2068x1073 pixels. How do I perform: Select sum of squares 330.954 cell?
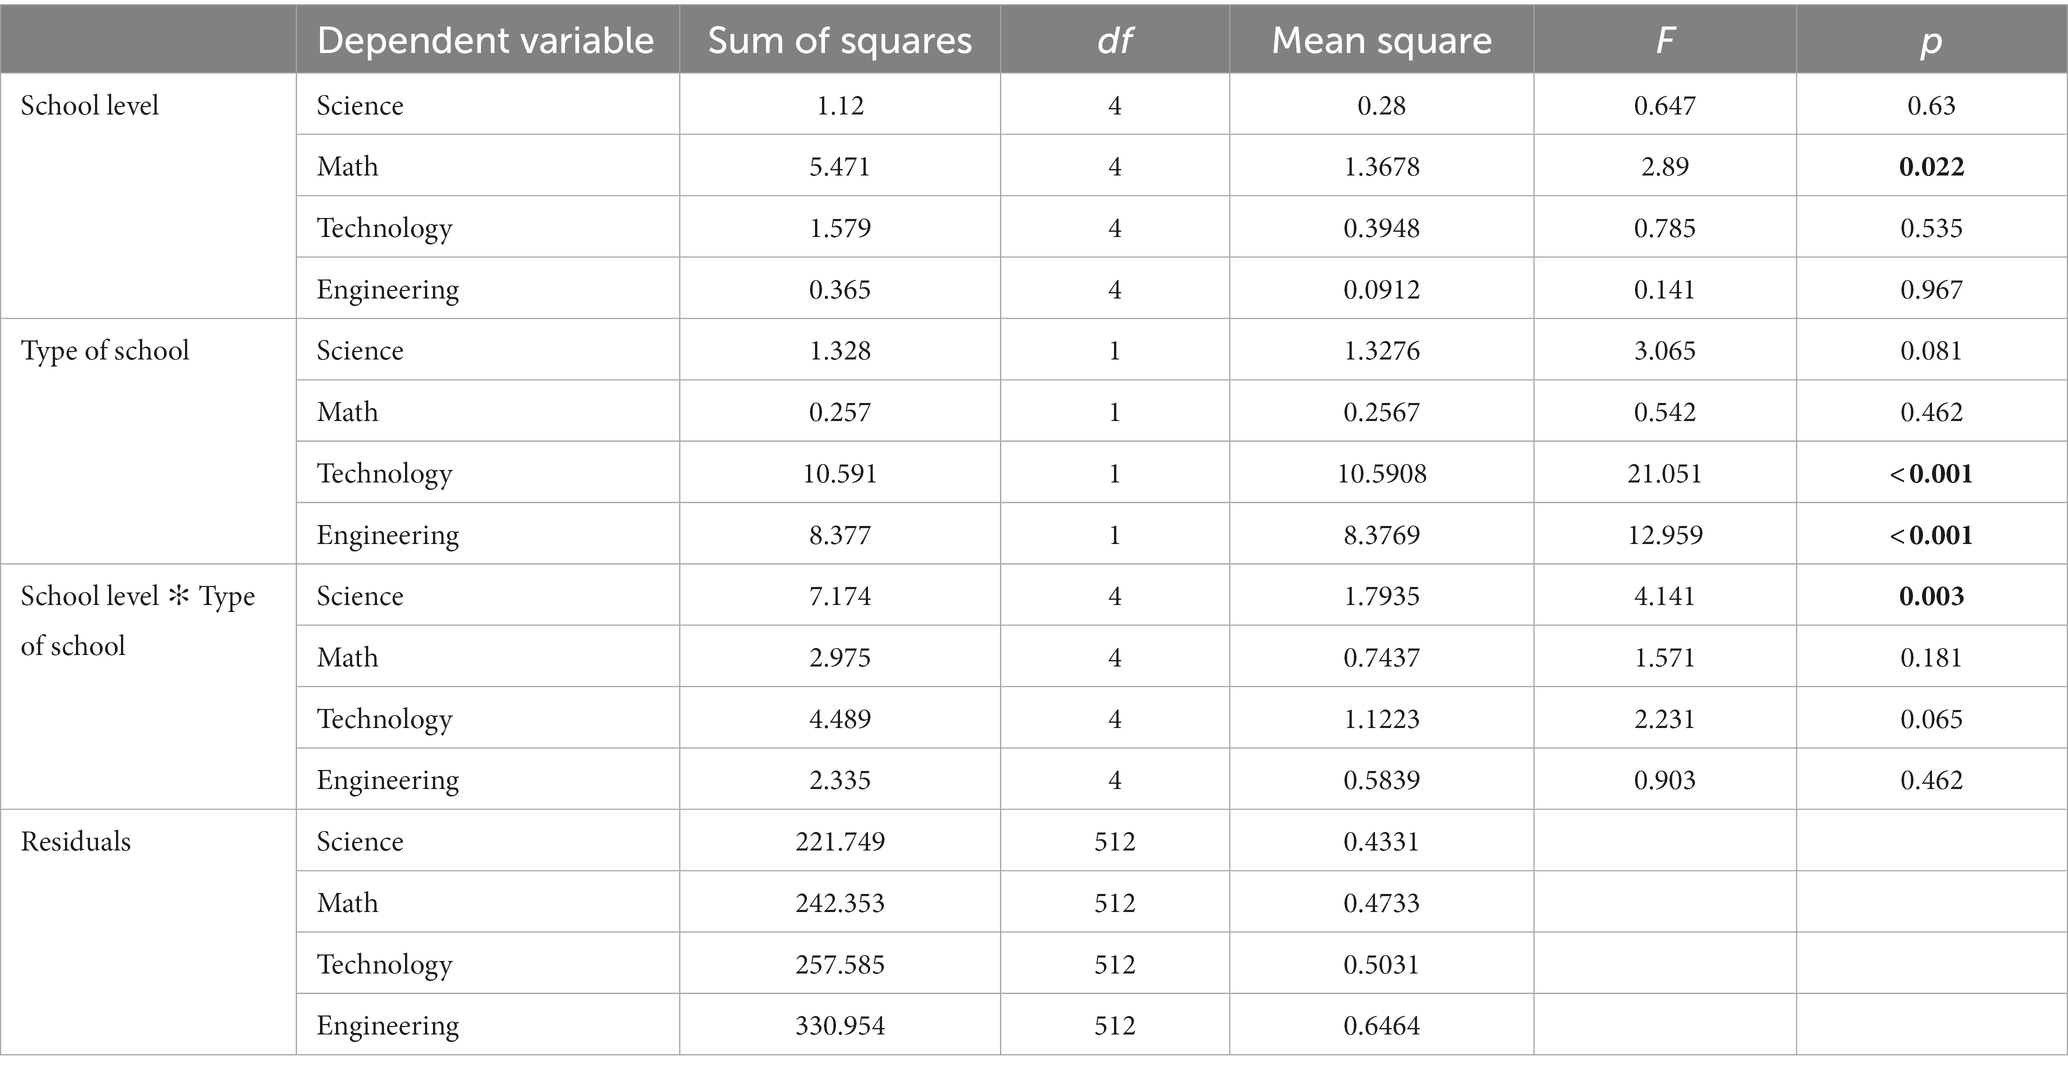[x=840, y=1025]
